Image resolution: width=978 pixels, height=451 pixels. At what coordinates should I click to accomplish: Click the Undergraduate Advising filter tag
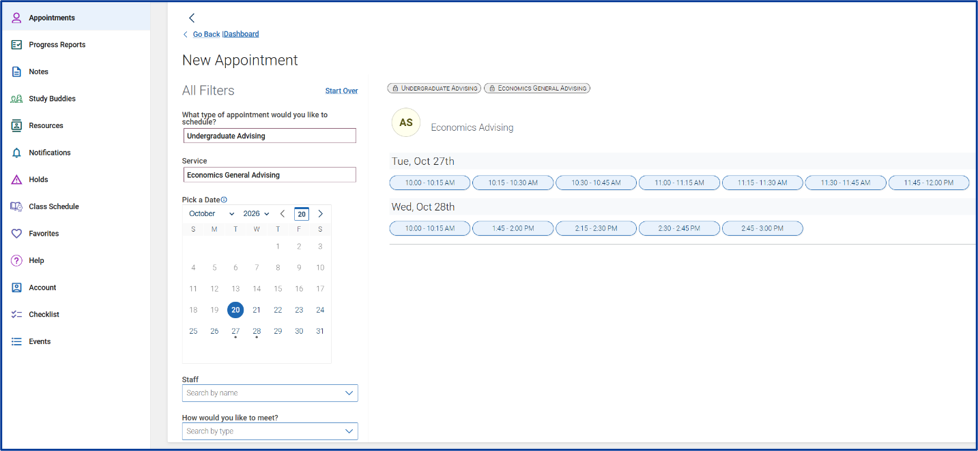pyautogui.click(x=433, y=89)
